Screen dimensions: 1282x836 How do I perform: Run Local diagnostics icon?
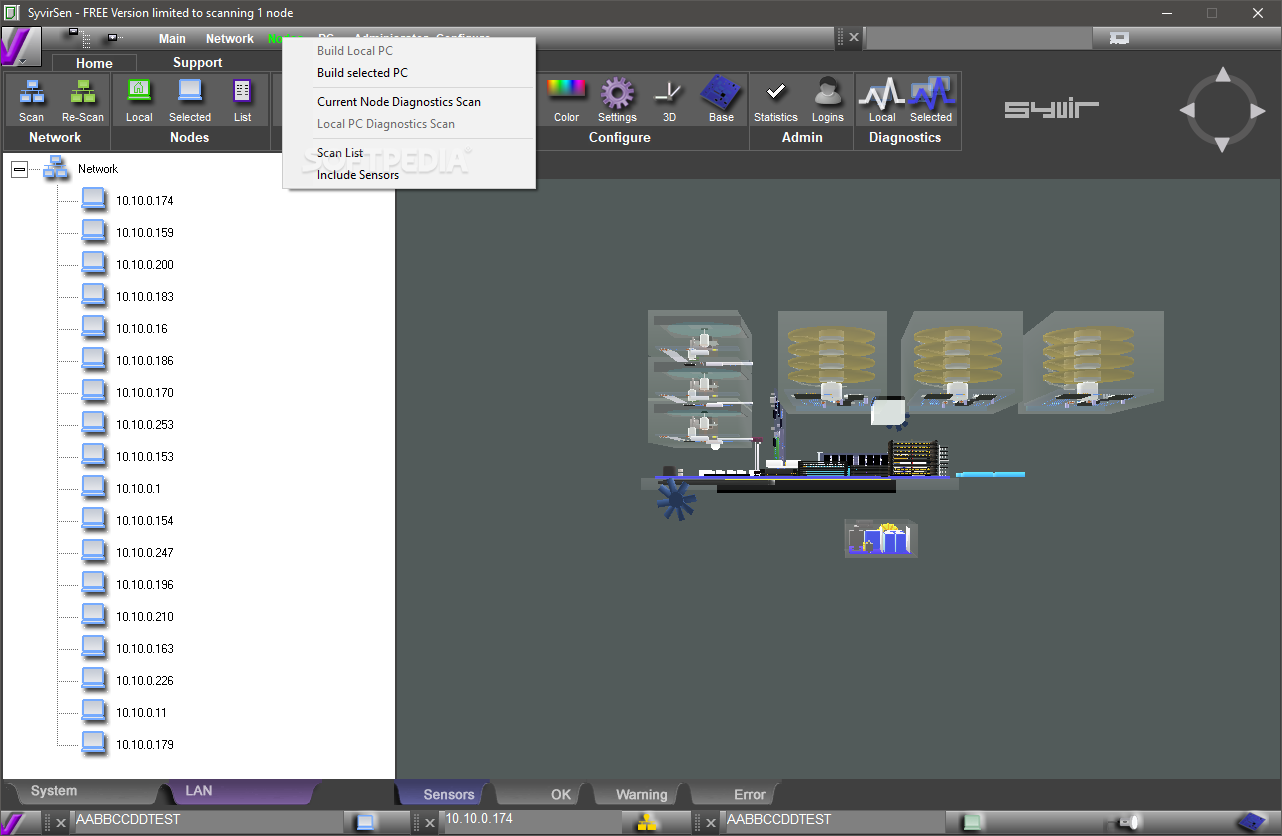[882, 93]
